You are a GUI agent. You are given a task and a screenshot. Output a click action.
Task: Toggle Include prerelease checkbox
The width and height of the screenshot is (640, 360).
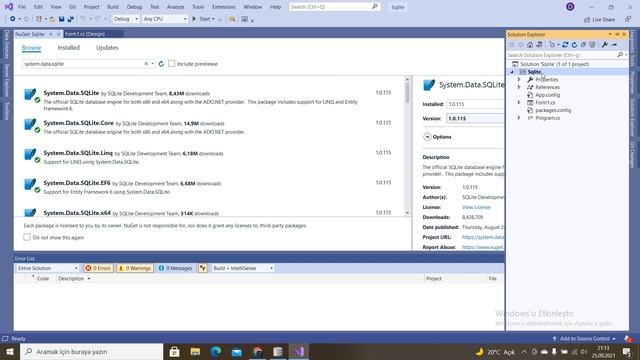coord(172,64)
